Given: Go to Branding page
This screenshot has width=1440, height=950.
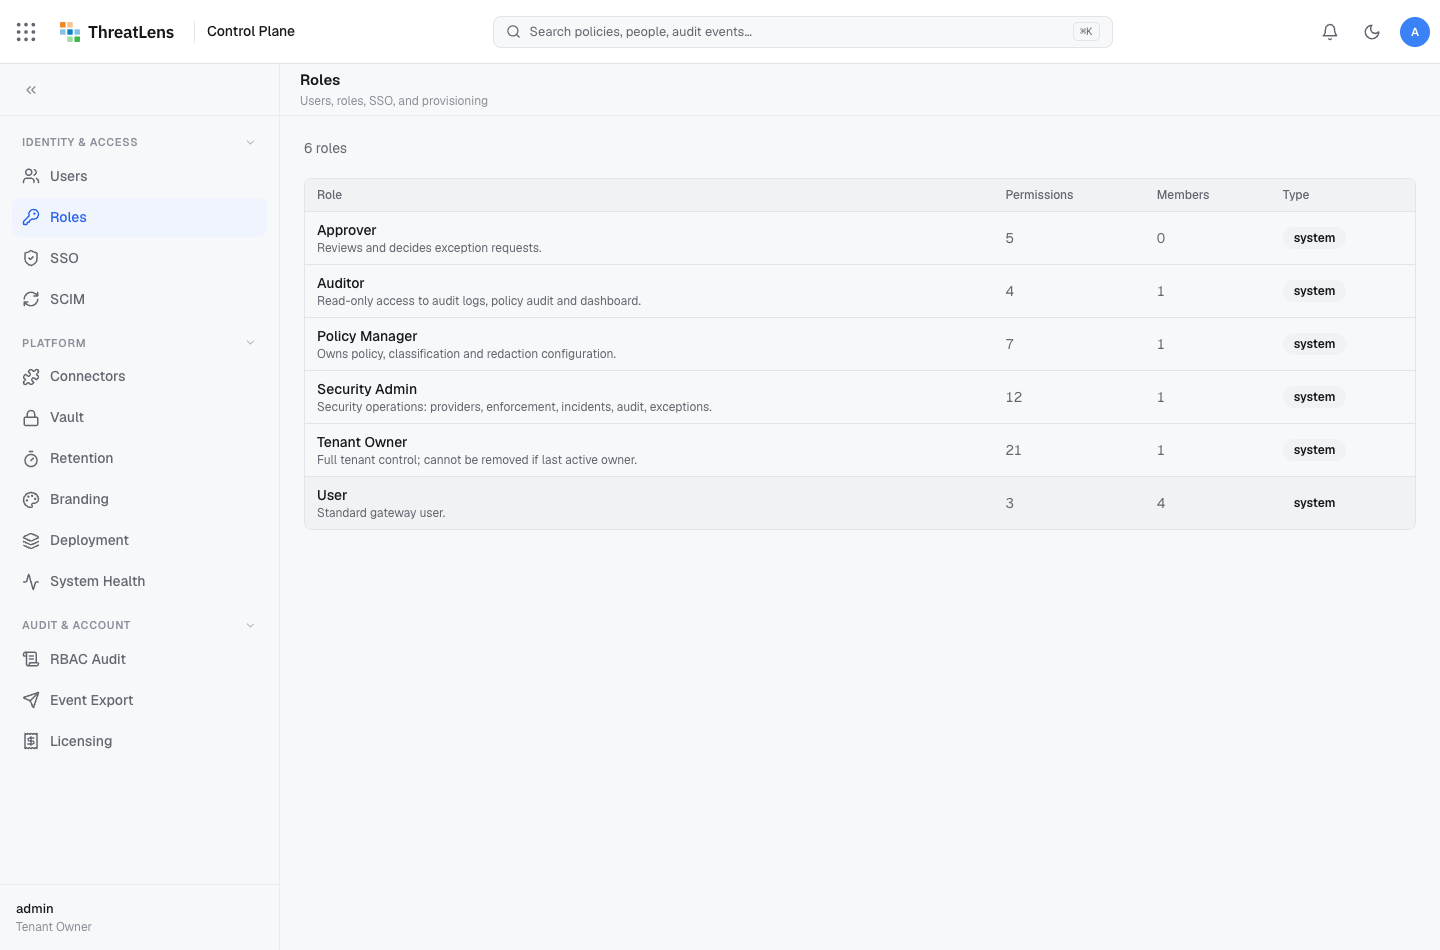Looking at the screenshot, I should [x=139, y=499].
